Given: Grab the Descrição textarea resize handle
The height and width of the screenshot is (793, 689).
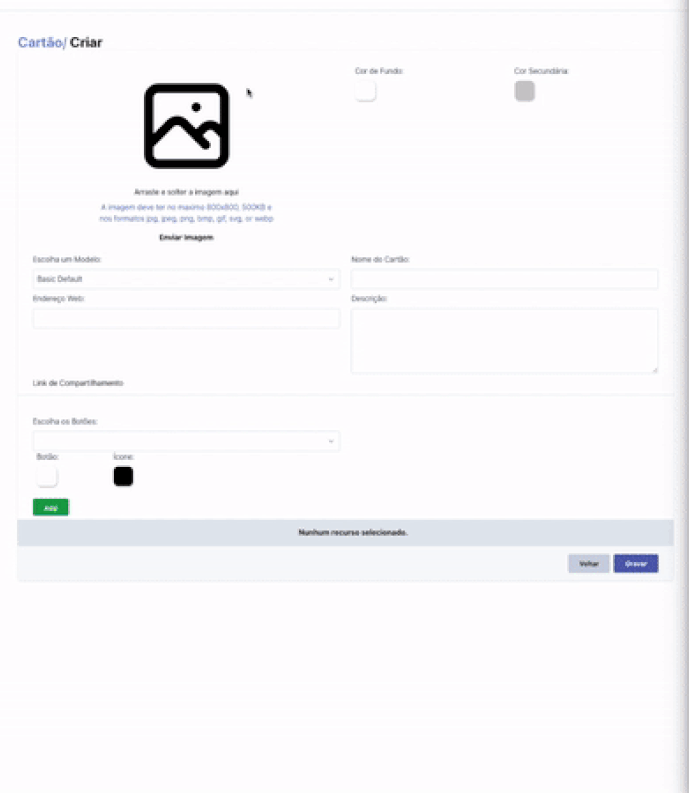Looking at the screenshot, I should (x=655, y=370).
